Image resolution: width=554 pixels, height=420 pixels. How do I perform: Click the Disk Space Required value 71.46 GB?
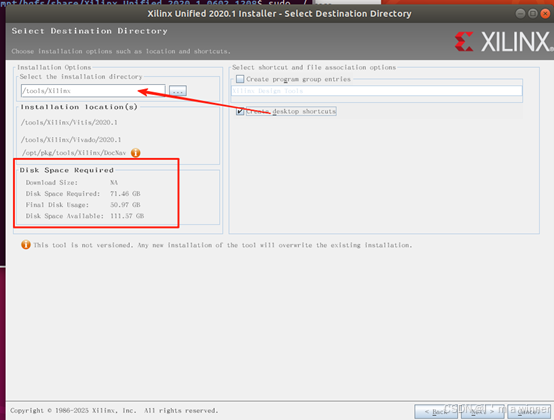(125, 194)
